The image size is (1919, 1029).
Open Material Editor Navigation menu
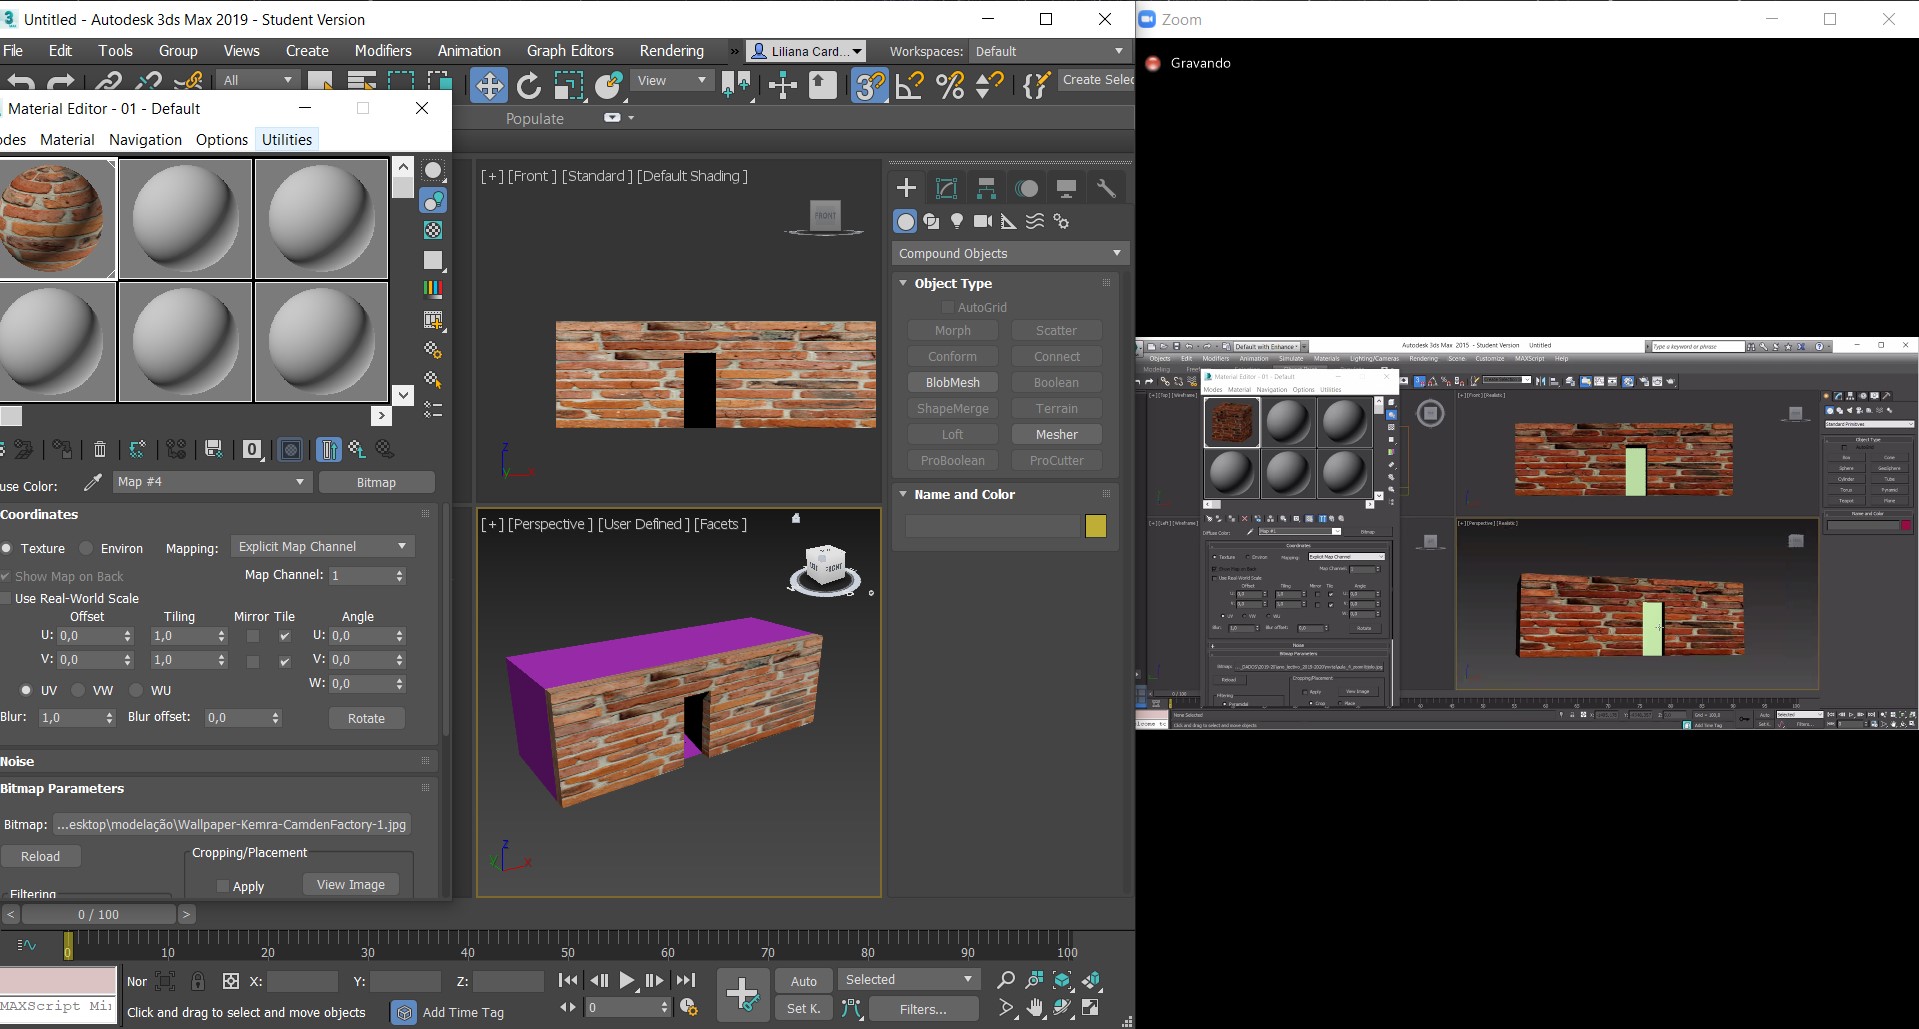pyautogui.click(x=145, y=139)
